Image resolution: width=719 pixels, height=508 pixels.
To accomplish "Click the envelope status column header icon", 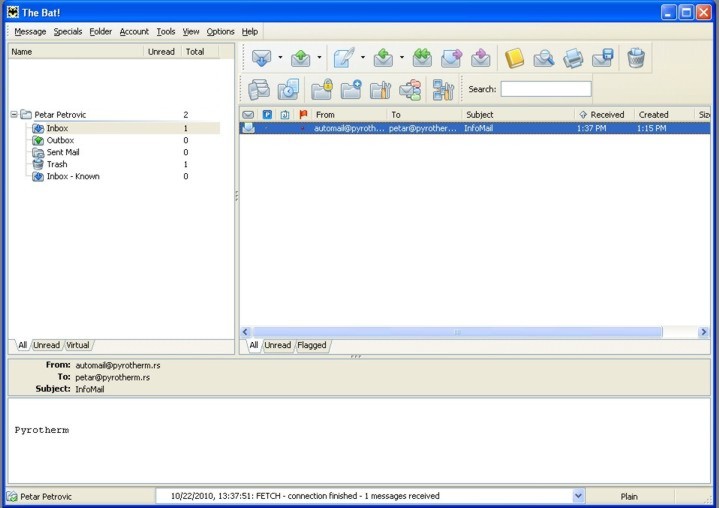I will [x=248, y=115].
